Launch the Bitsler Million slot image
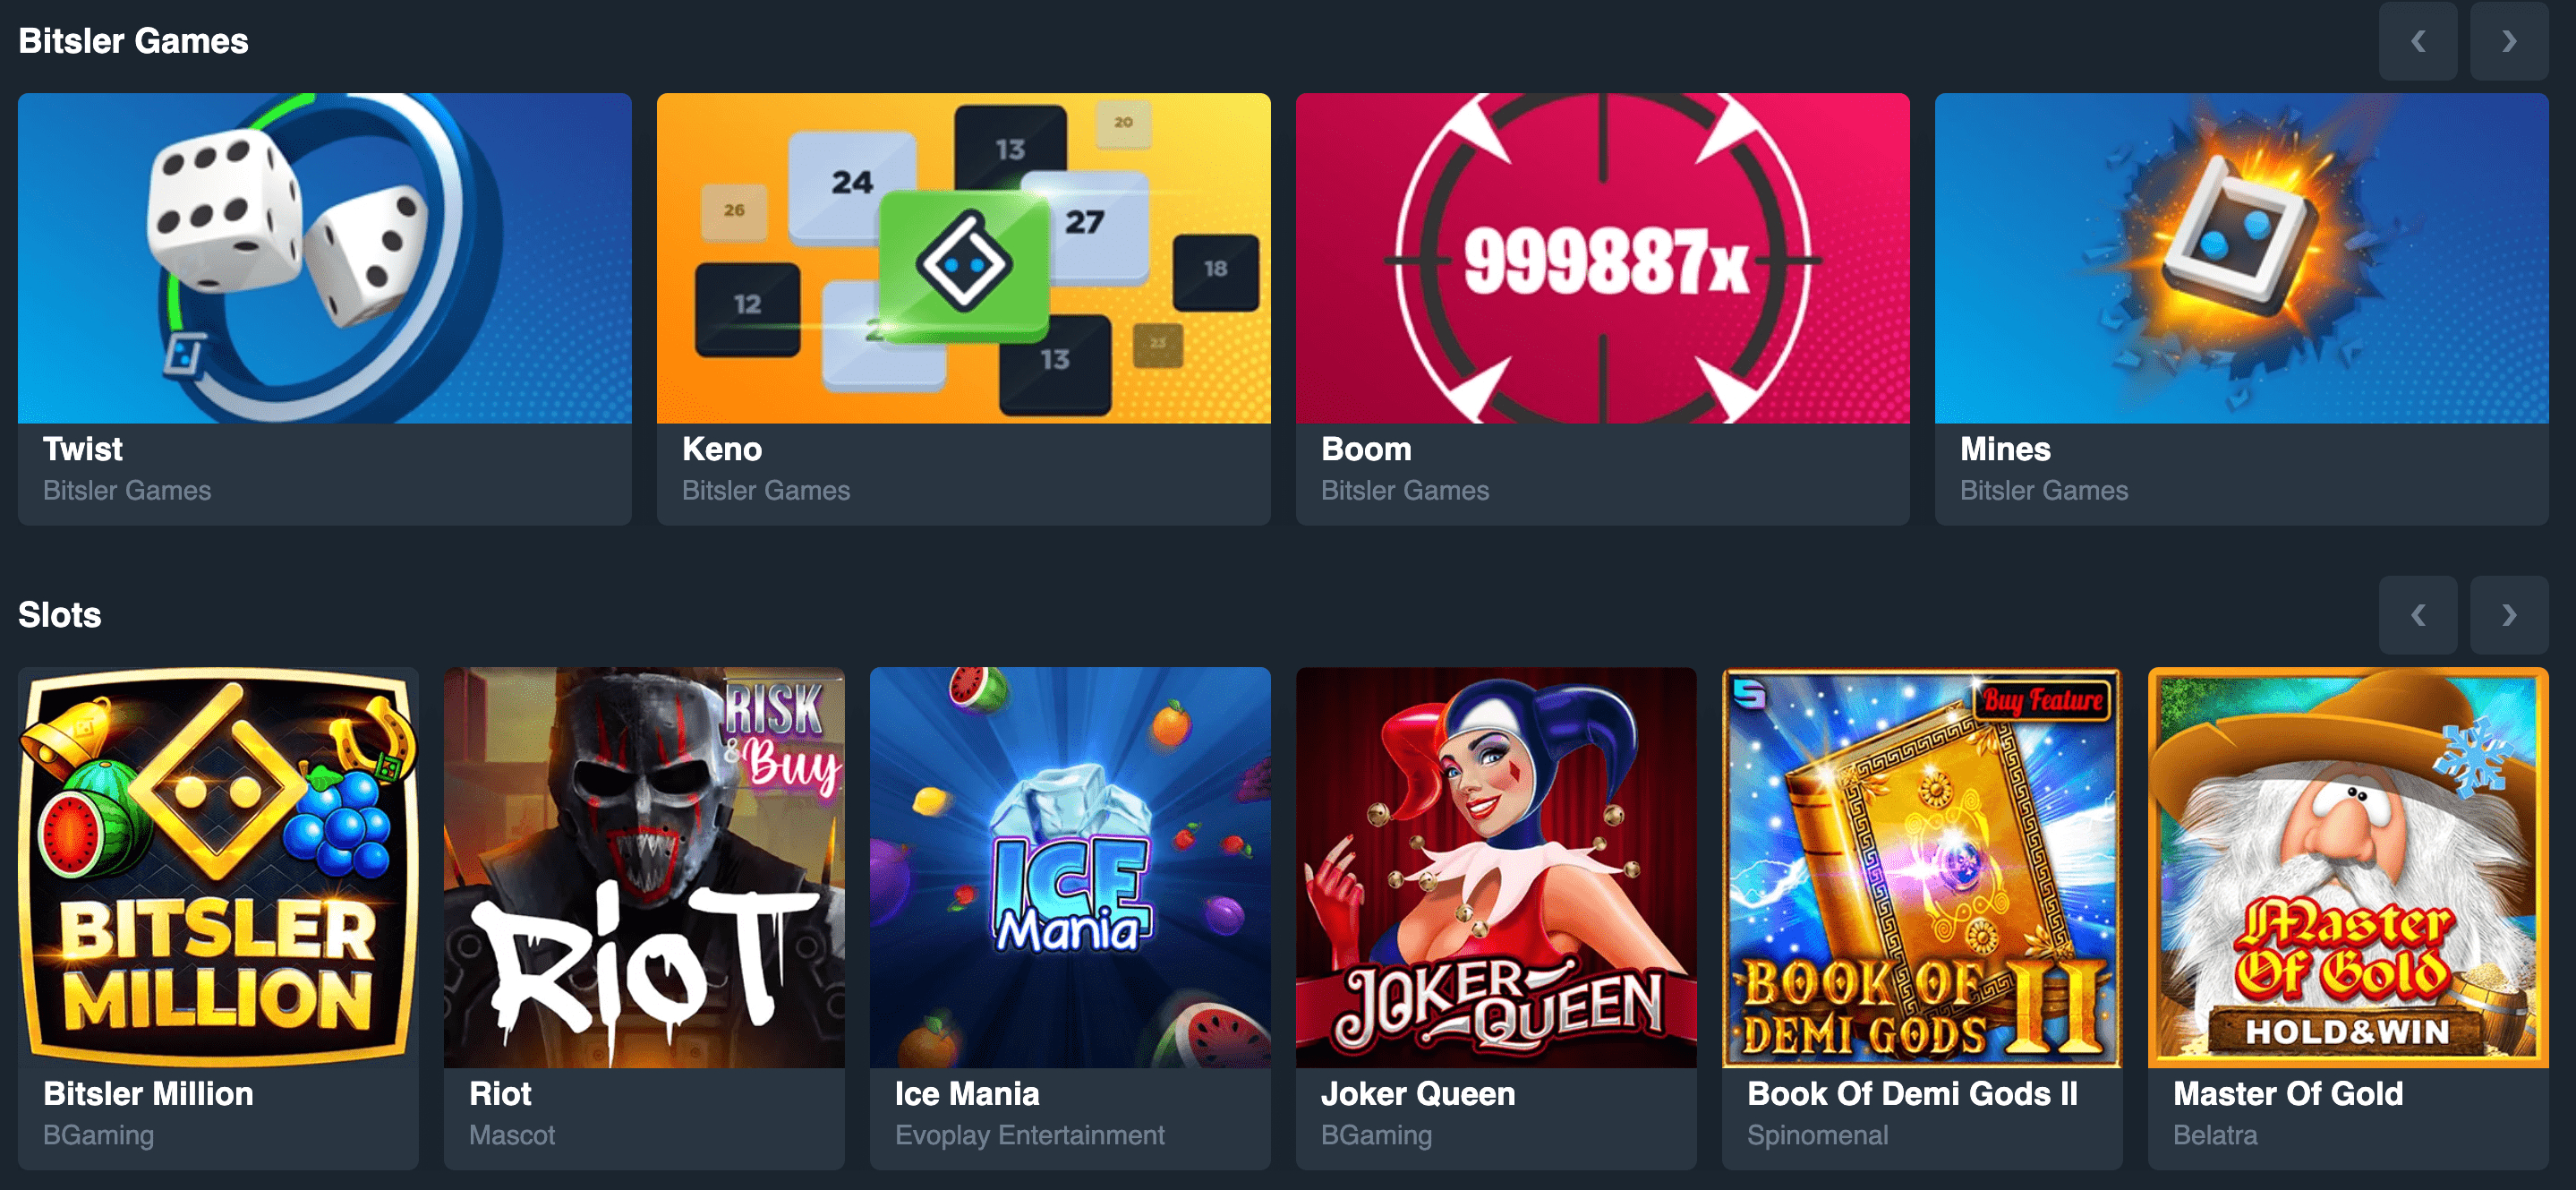This screenshot has height=1190, width=2576. (218, 867)
